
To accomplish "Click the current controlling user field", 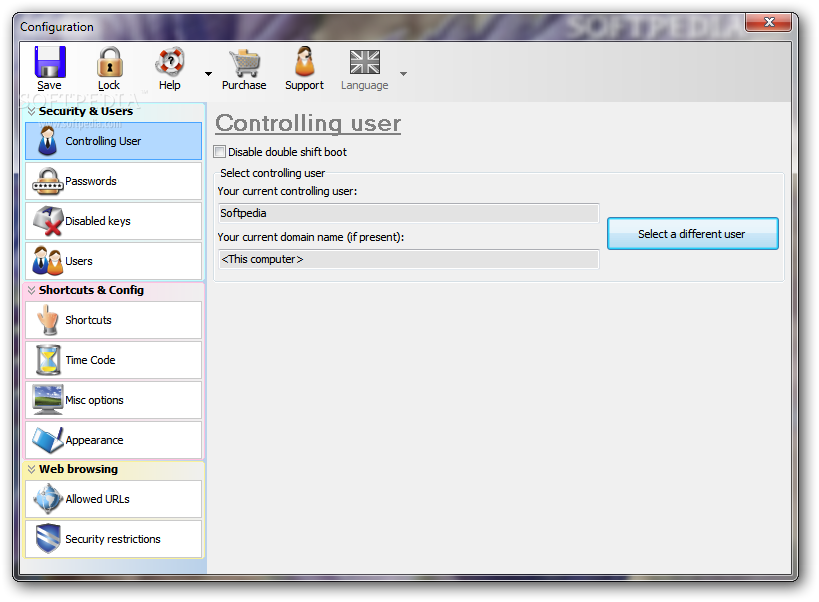I will (408, 213).
